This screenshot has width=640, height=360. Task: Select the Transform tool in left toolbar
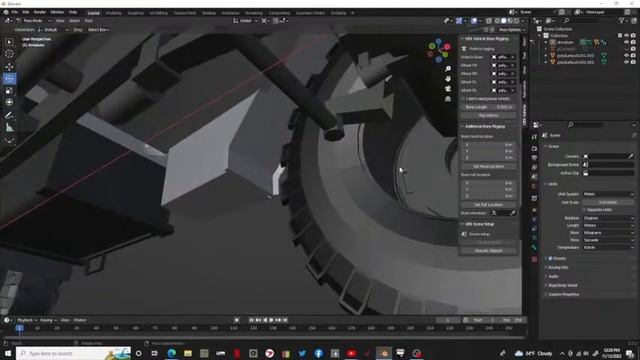pos(9,102)
